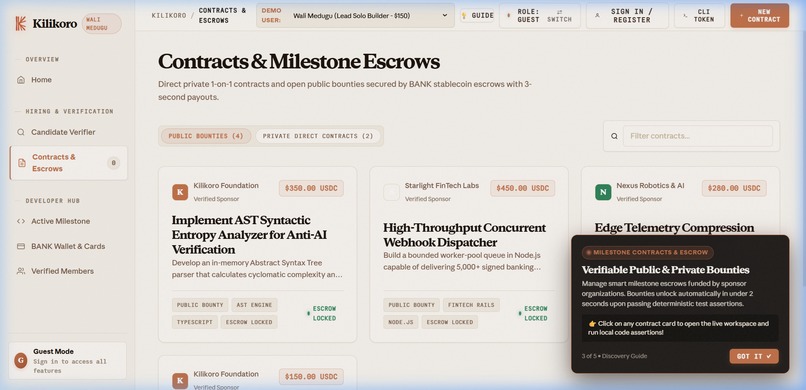The width and height of the screenshot is (806, 390).
Task: Click the BANK Wallet card icon
Action: (21, 246)
